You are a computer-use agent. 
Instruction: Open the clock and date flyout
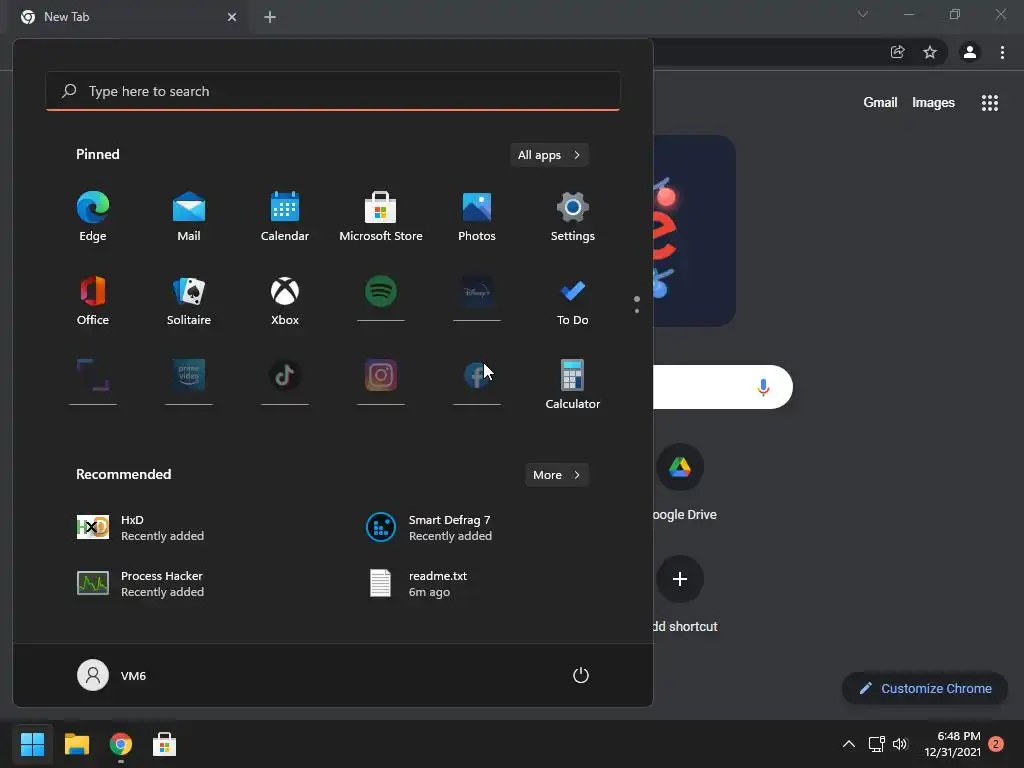(952, 744)
